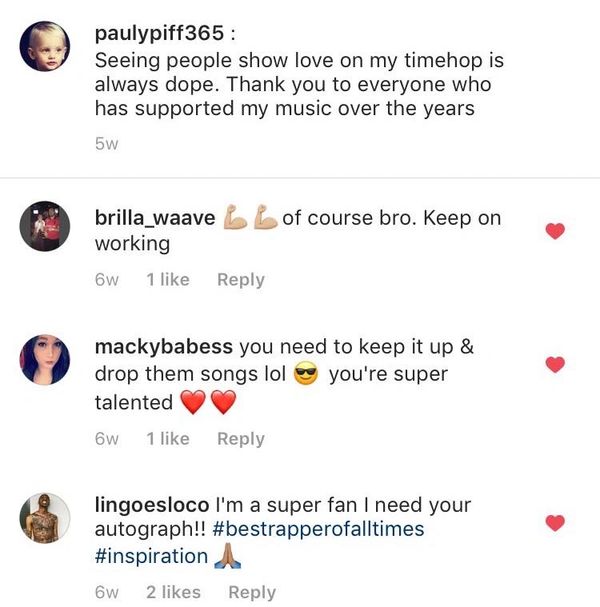This screenshot has width=600, height=607.
Task: View the 1 like on brilla_waave's comment
Action: [167, 280]
